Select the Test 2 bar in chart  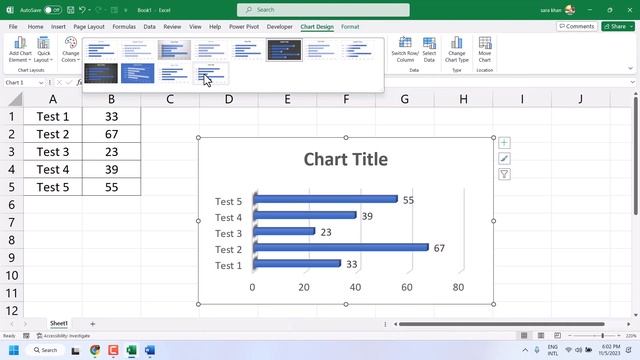(x=341, y=247)
